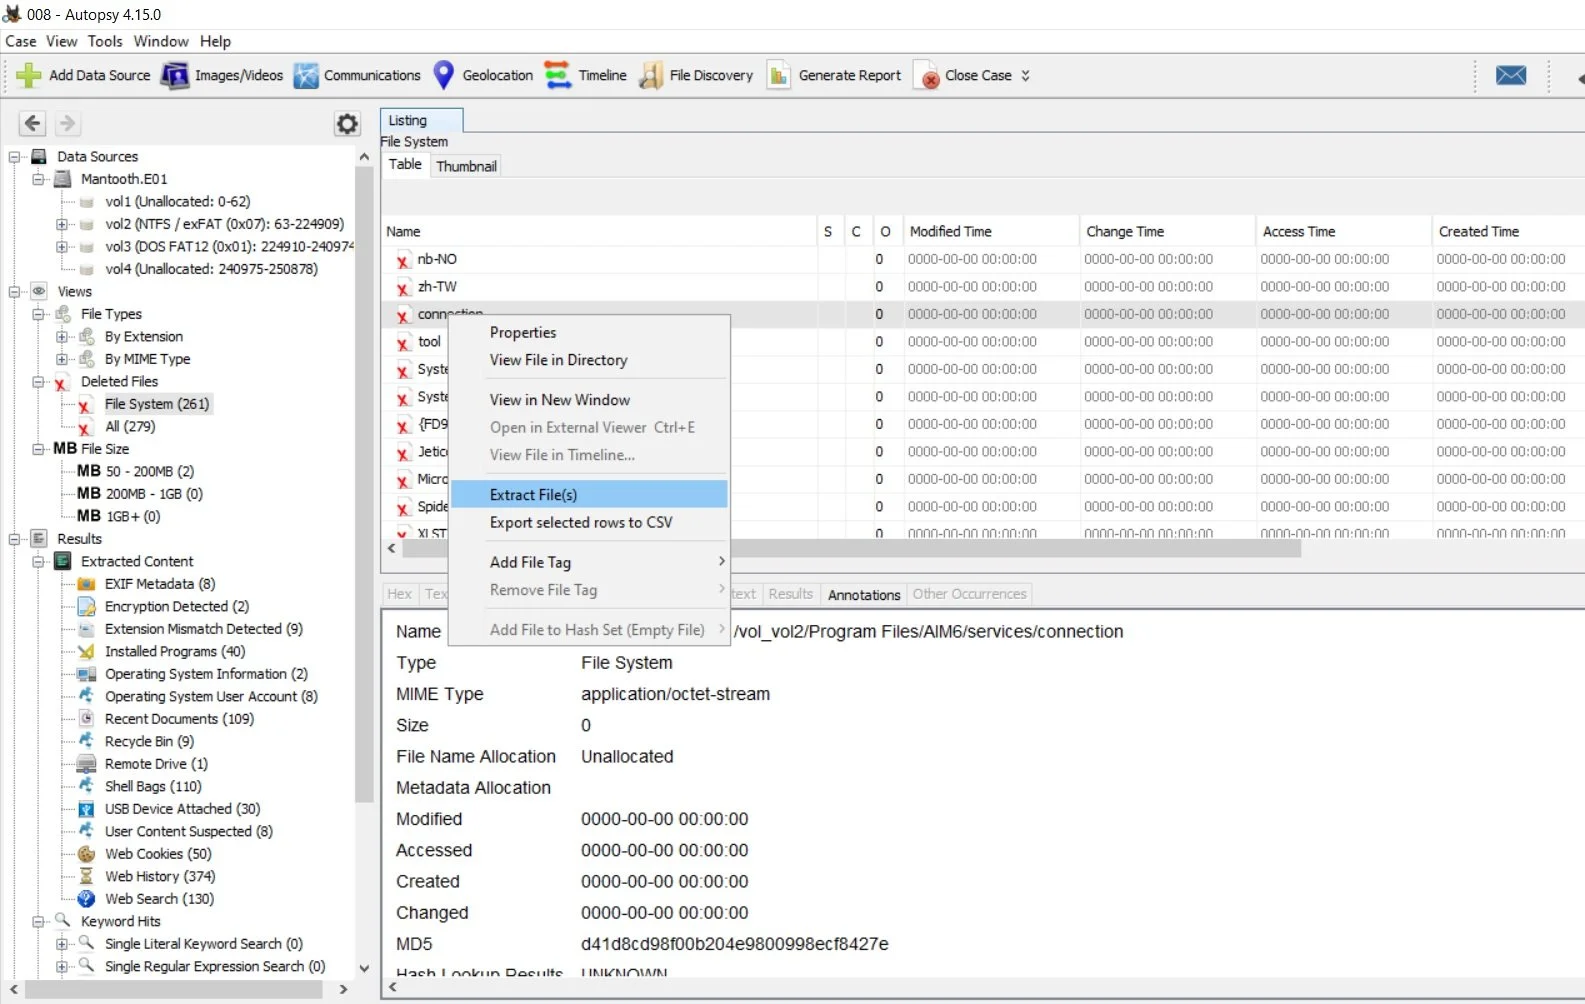Collapse the Data Sources tree node
1585x1004 pixels.
tap(14, 157)
